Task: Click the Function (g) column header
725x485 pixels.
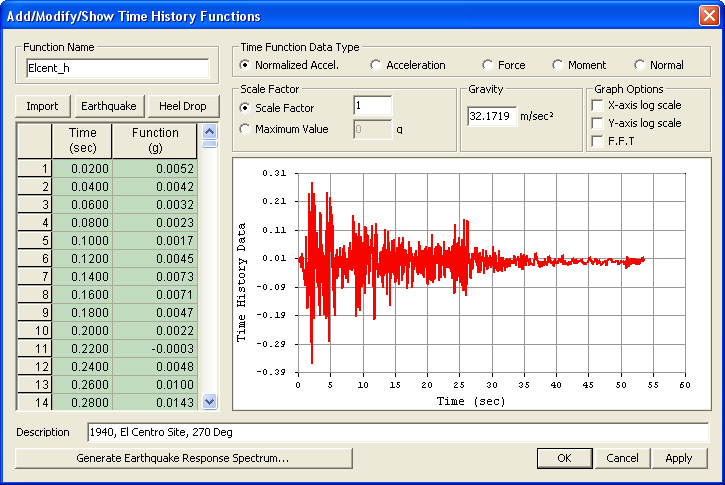Action: pyautogui.click(x=155, y=141)
